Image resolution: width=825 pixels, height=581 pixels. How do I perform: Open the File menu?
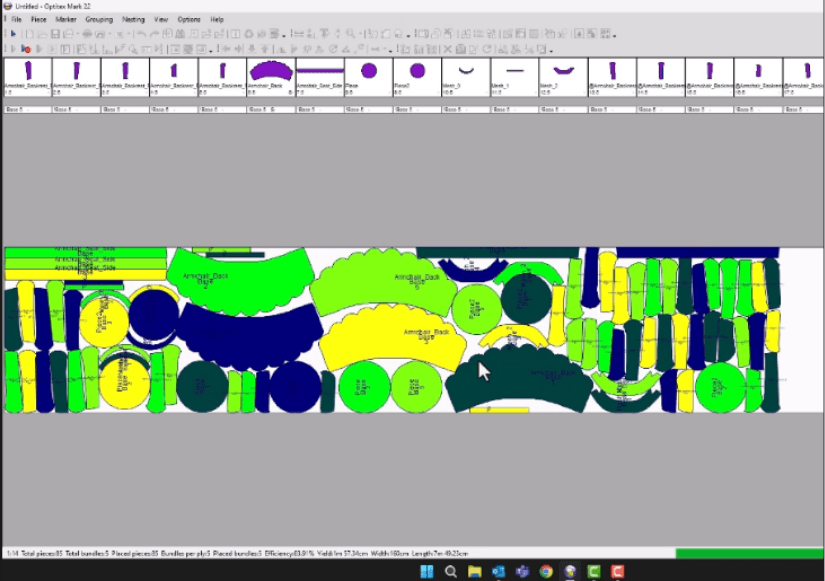[17, 19]
